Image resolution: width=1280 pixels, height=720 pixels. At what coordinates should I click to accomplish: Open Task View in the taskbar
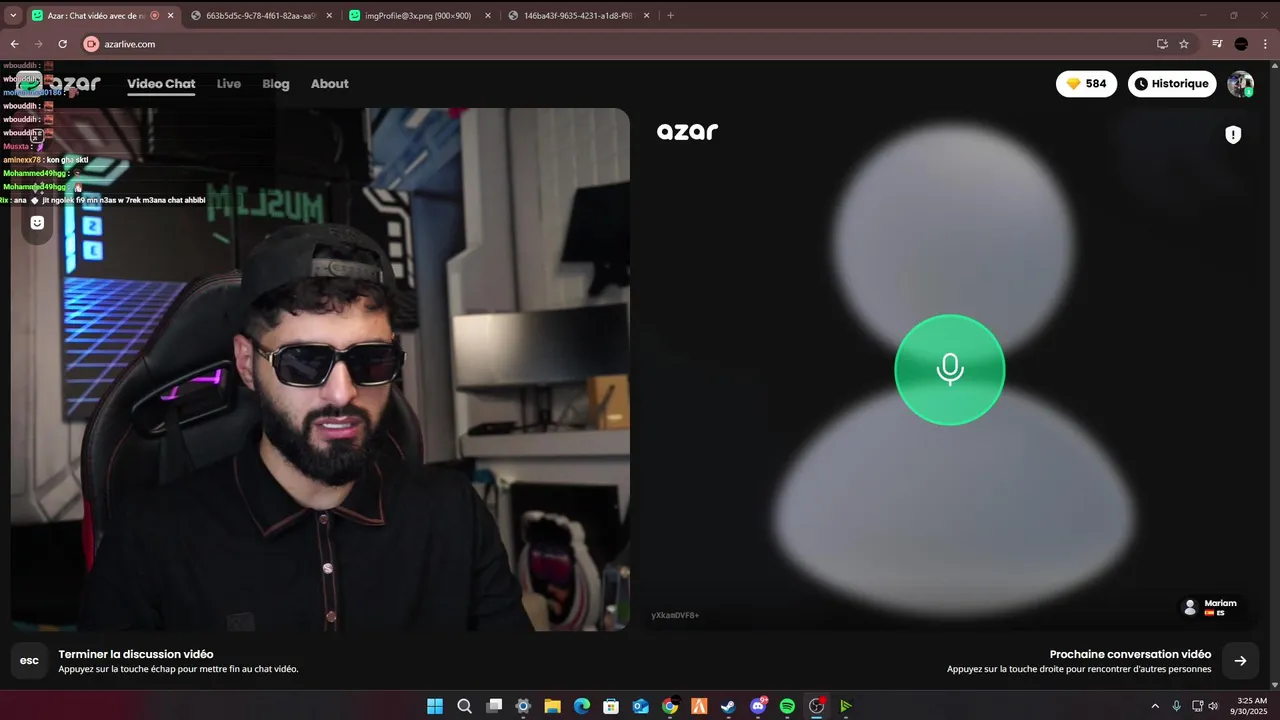(494, 706)
